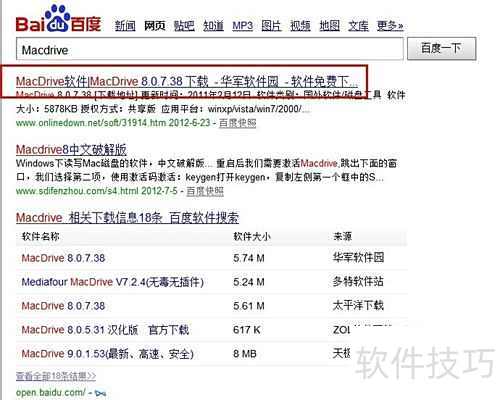500x400 pixels.
Task: Click the 来源 column header
Action: tap(342, 237)
